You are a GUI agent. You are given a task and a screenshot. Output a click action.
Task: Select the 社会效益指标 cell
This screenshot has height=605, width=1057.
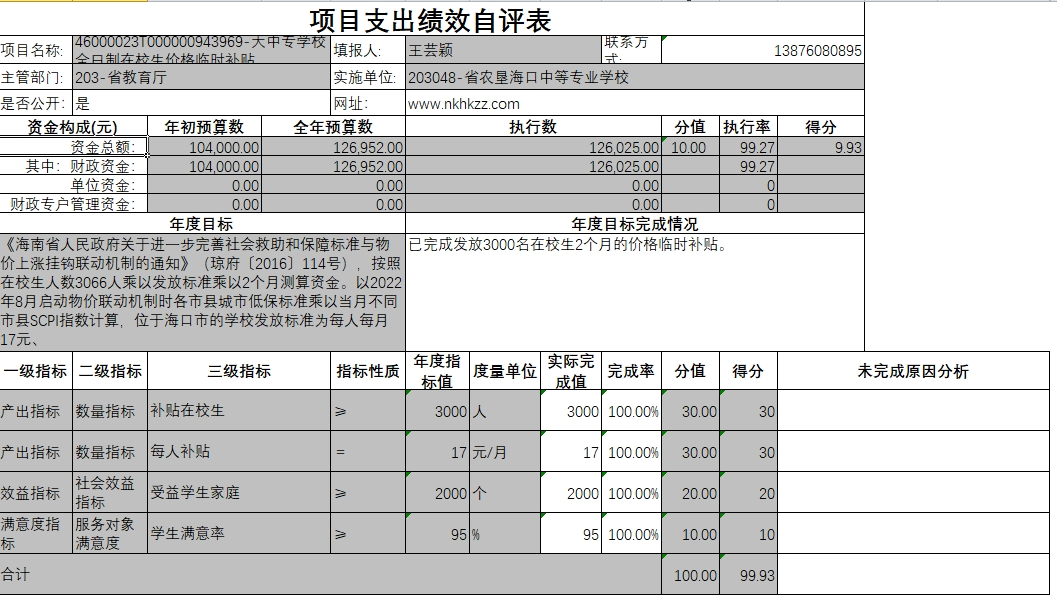(x=110, y=493)
